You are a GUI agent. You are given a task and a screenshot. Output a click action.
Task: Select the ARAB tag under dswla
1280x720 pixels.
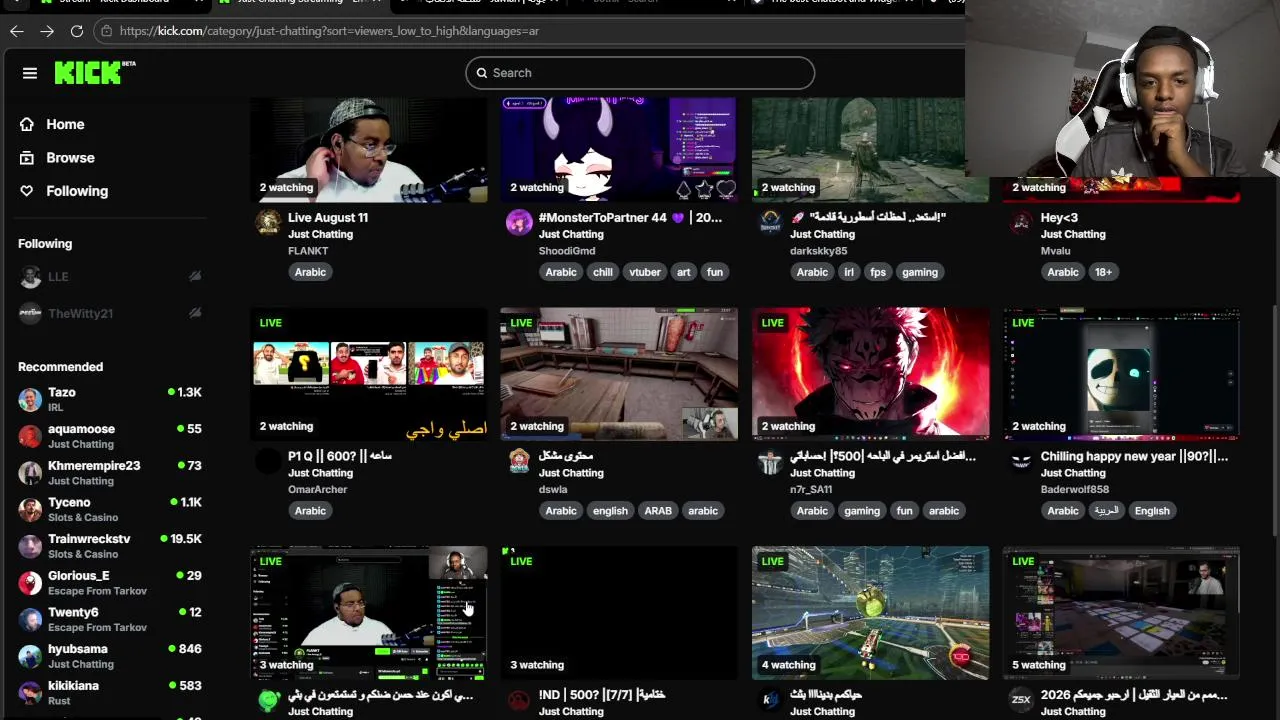658,511
